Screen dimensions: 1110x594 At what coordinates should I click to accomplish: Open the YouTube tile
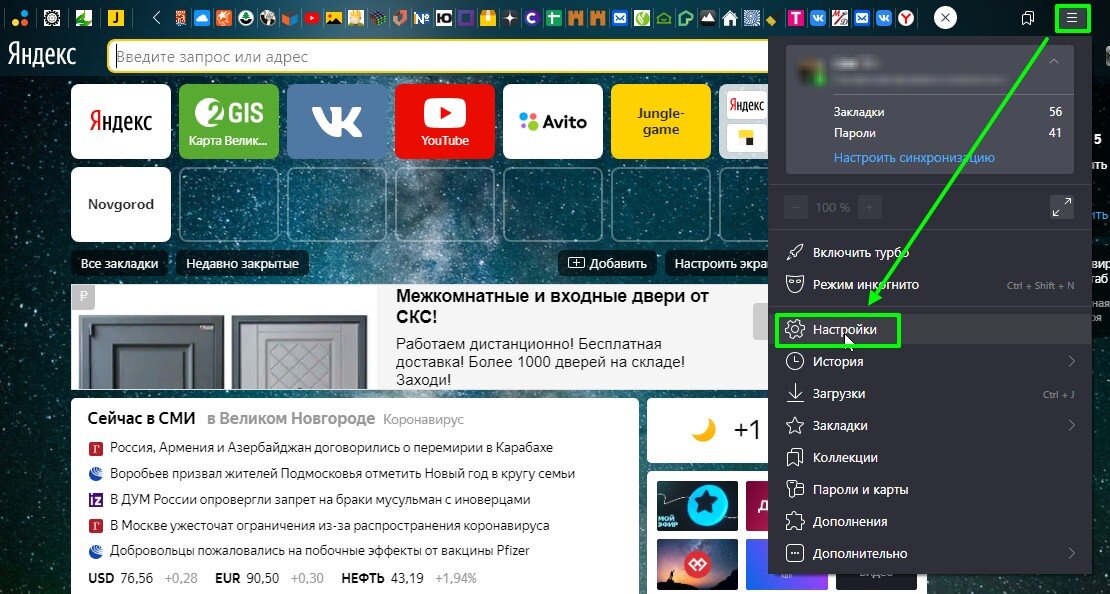(445, 121)
